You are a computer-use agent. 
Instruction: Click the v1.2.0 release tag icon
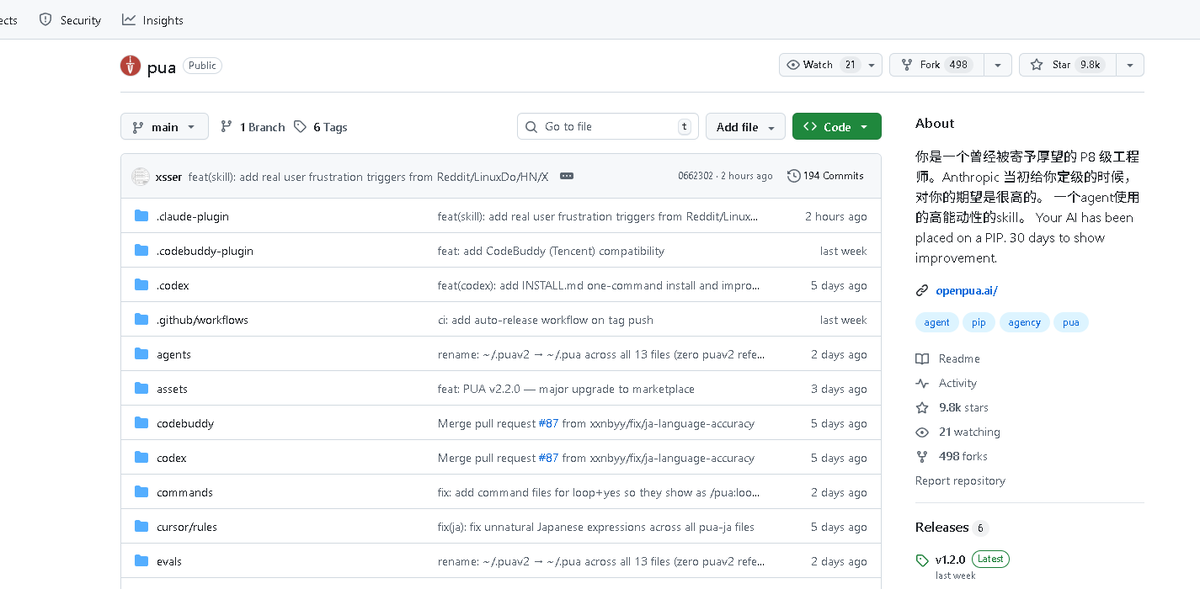coord(922,560)
